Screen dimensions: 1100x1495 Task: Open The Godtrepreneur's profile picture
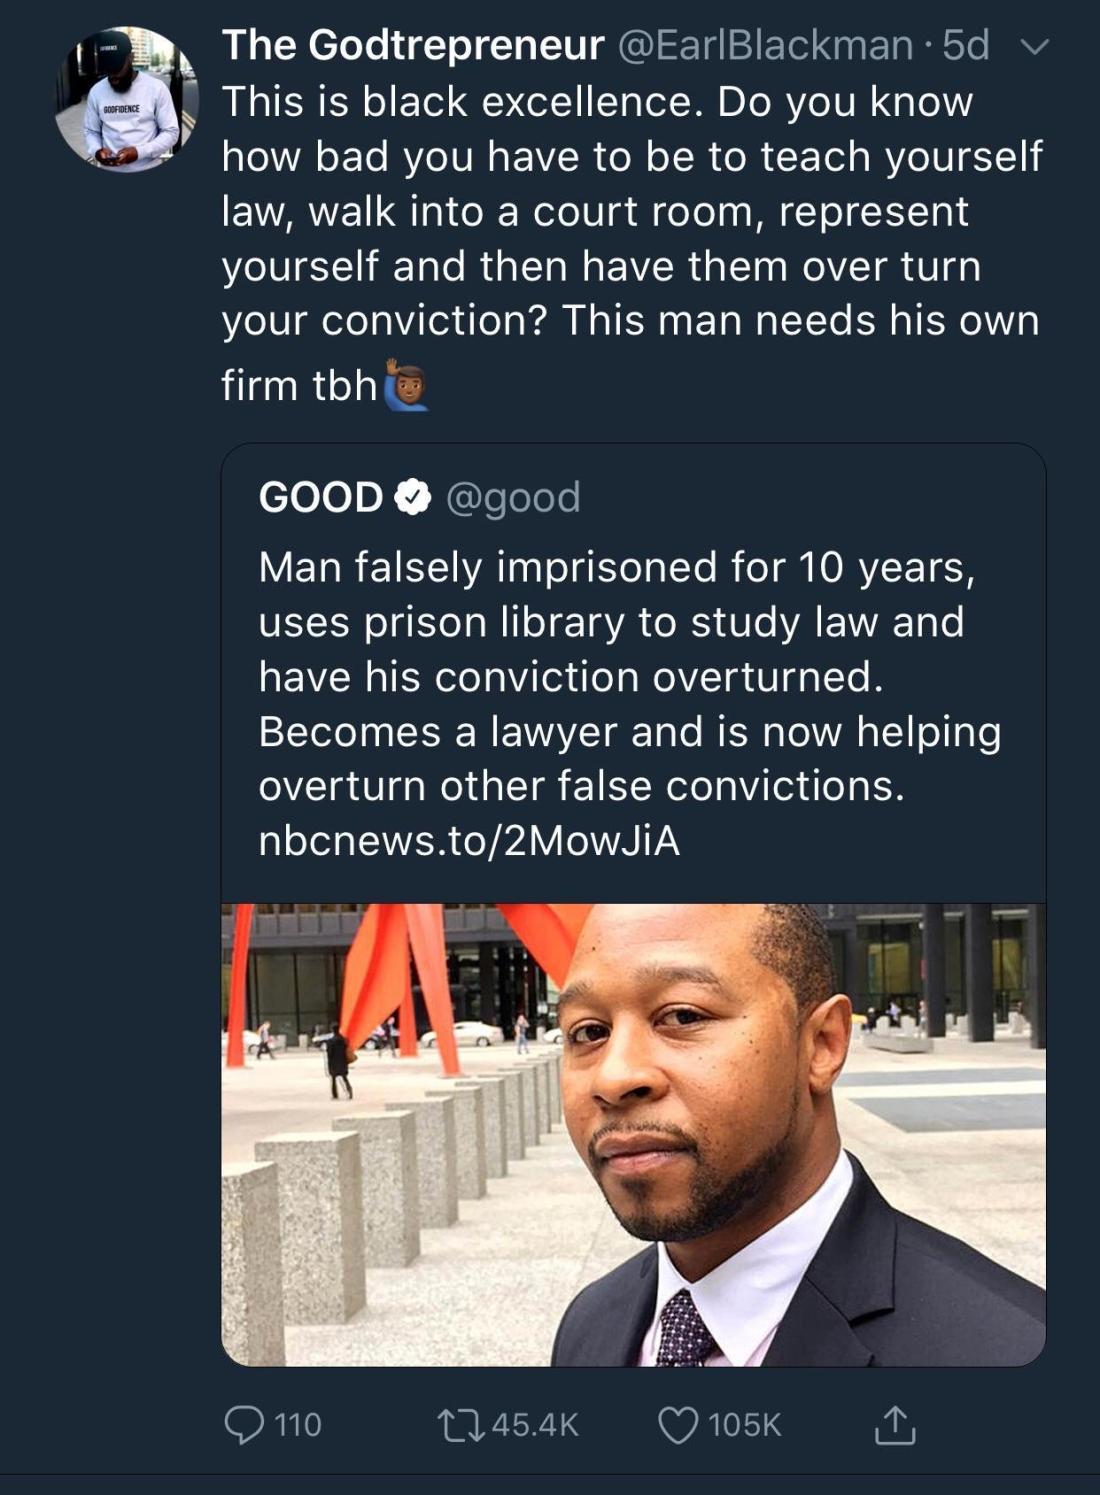click(x=126, y=100)
